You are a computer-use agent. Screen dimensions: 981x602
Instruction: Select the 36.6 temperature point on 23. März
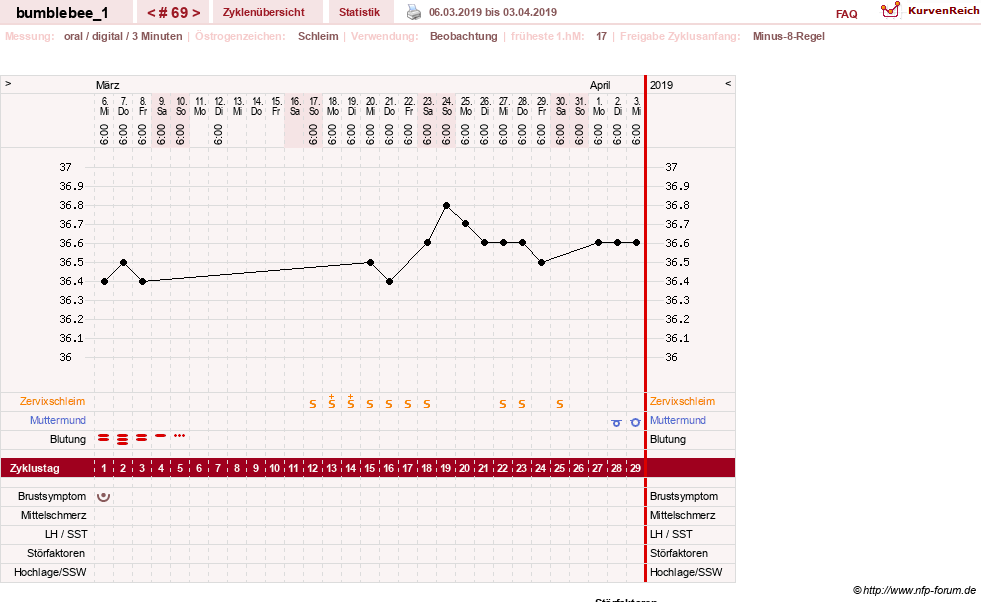coord(427,243)
